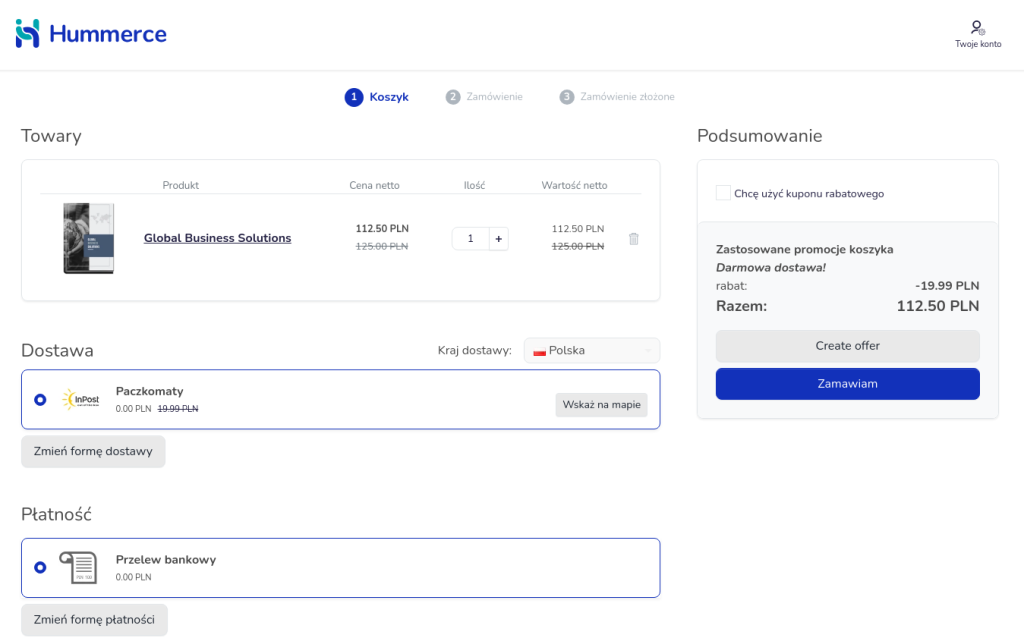Go to Zamówienie złożone step
This screenshot has width=1024, height=638.
(617, 97)
